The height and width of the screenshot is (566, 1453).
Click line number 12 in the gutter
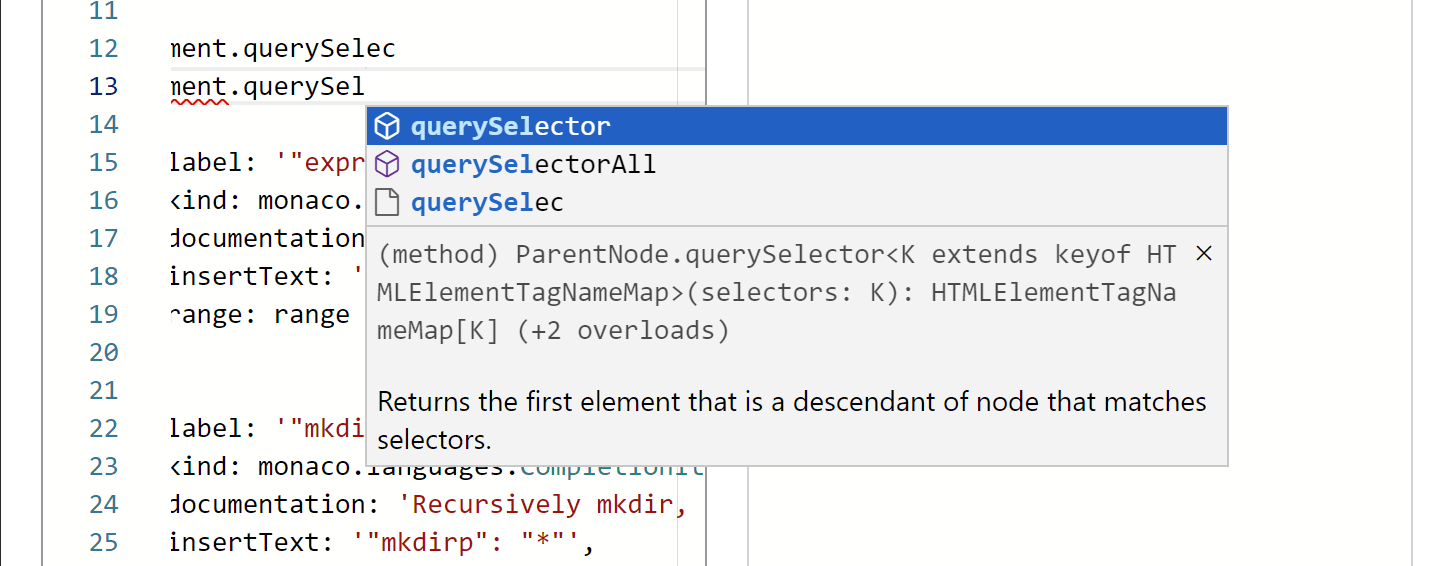(x=103, y=48)
